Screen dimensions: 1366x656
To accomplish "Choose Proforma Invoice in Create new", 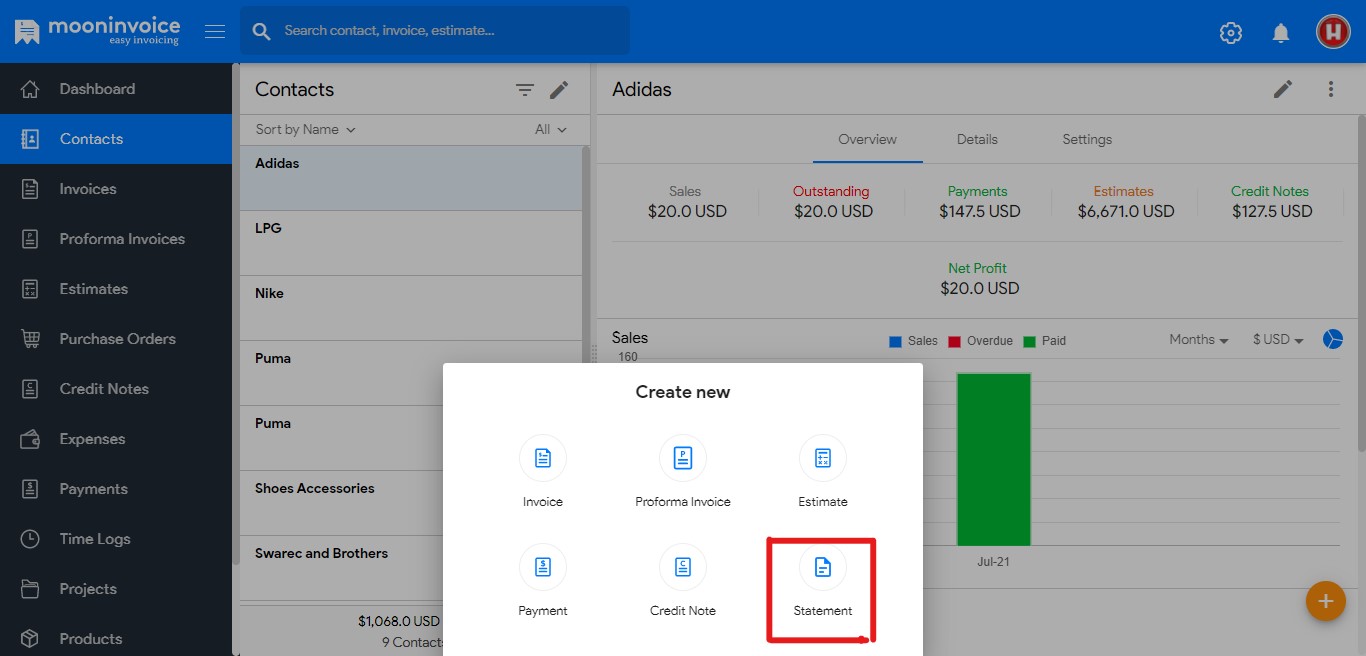I will tap(683, 472).
